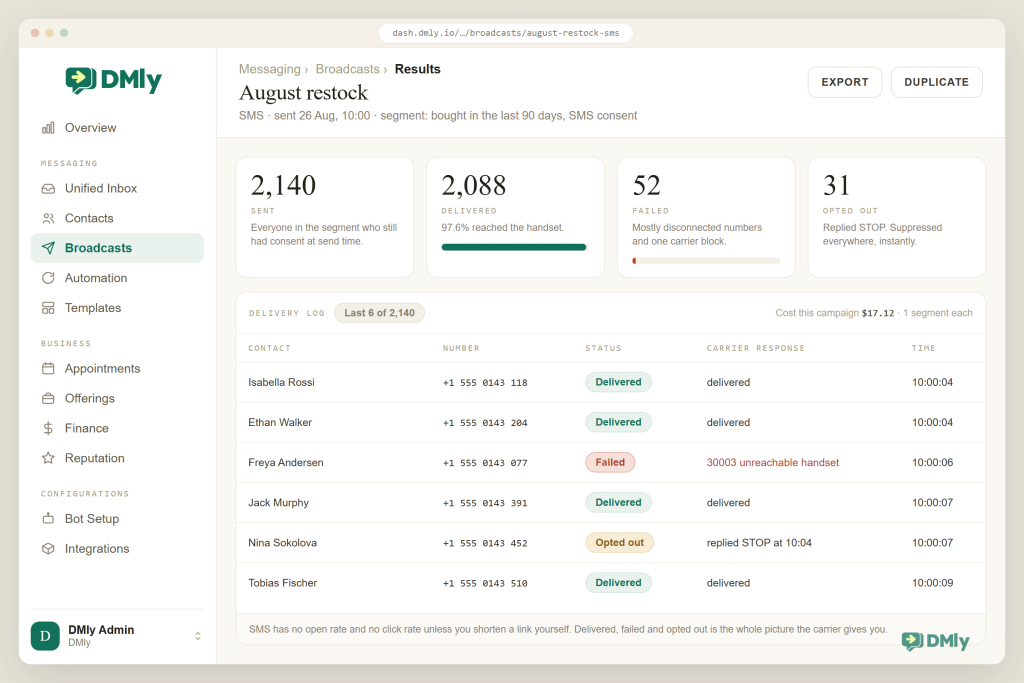Viewport: 1024px width, 683px height.
Task: Click the Finance dollar icon
Action: pos(48,428)
